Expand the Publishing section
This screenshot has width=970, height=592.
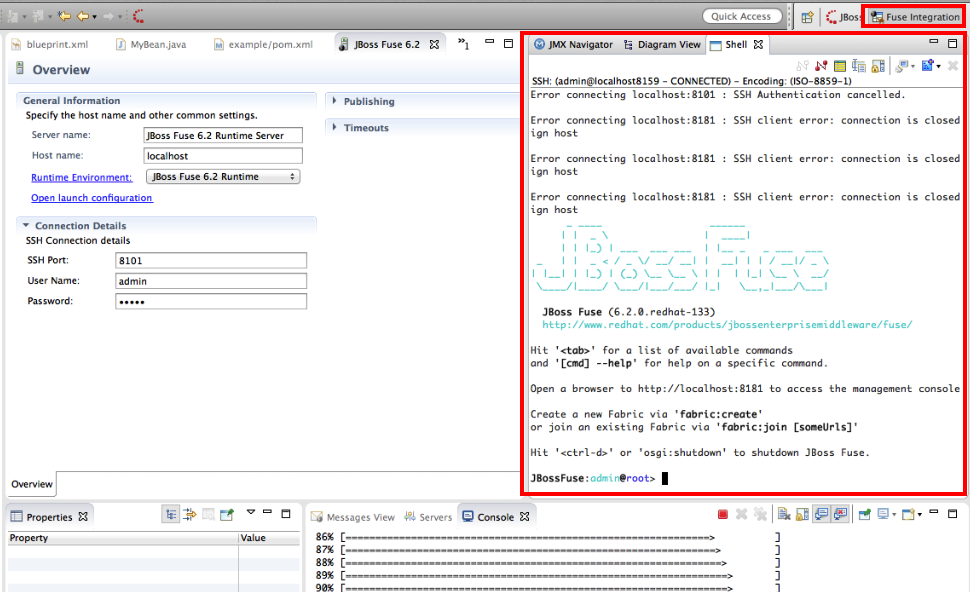(335, 101)
